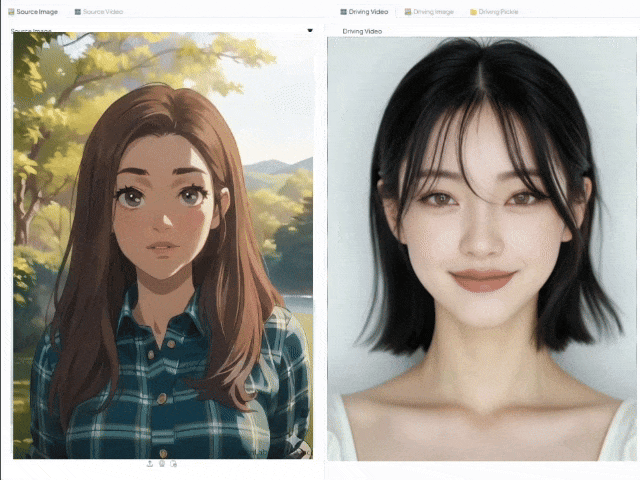Image resolution: width=640 pixels, height=480 pixels.
Task: Click the Driving Pickle folder icon
Action: (473, 11)
